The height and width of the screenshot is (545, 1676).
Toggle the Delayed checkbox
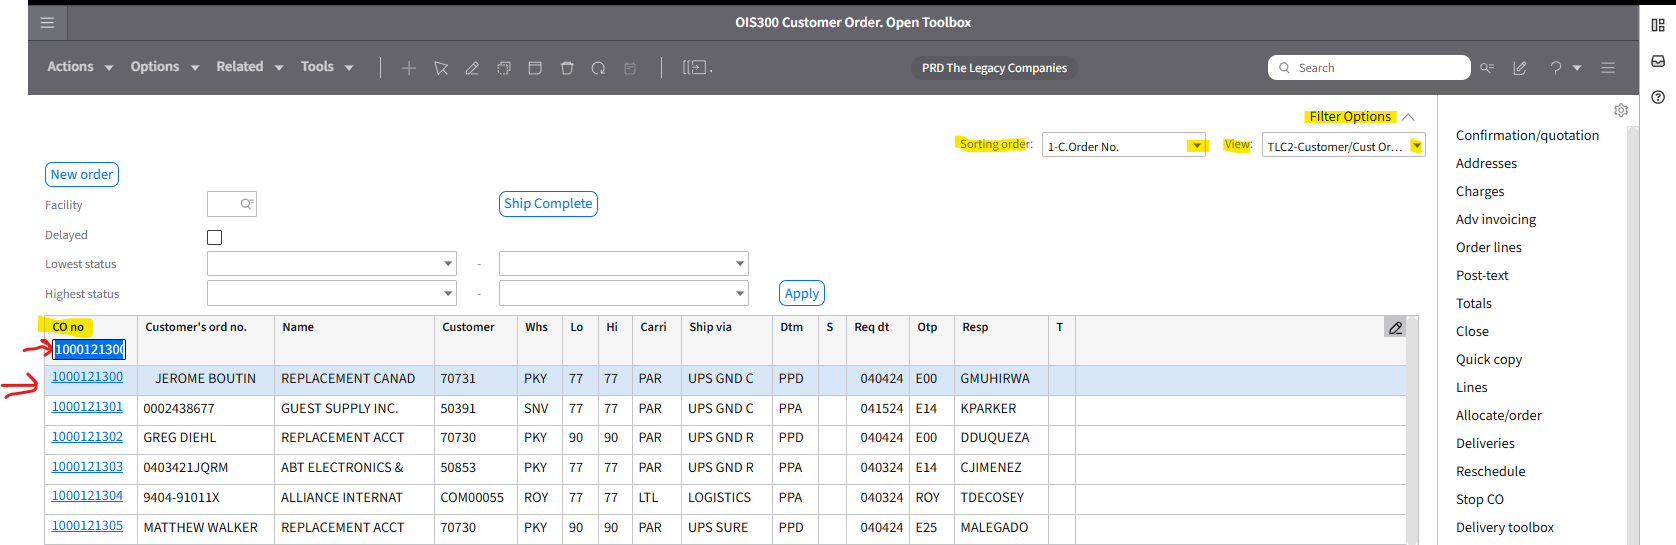pos(214,237)
